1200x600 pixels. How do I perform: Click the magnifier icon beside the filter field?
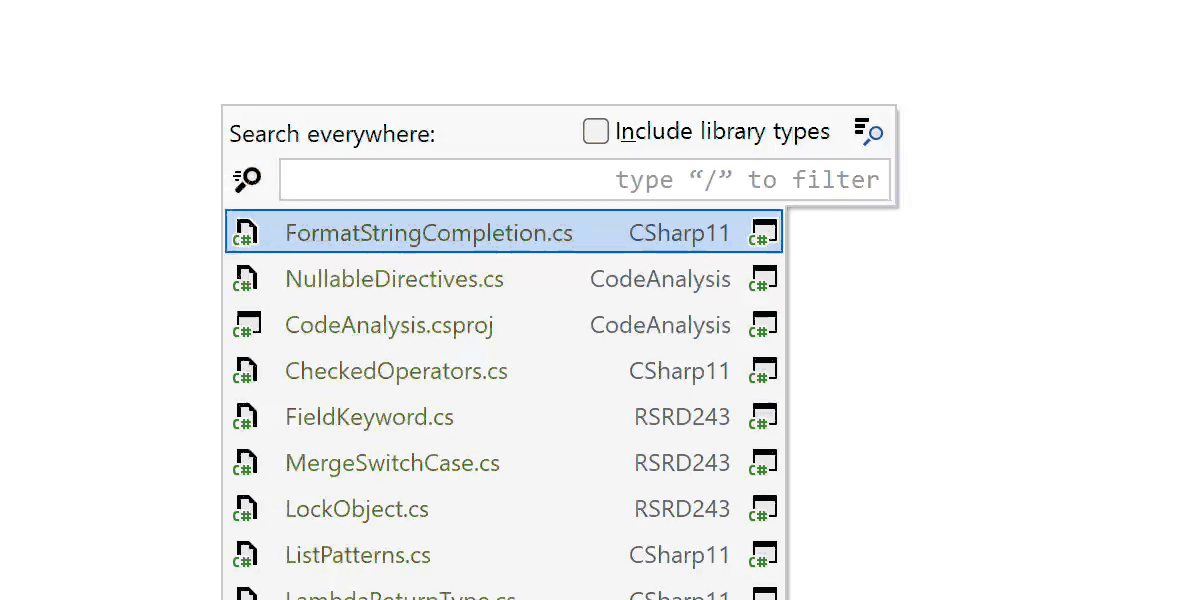246,180
